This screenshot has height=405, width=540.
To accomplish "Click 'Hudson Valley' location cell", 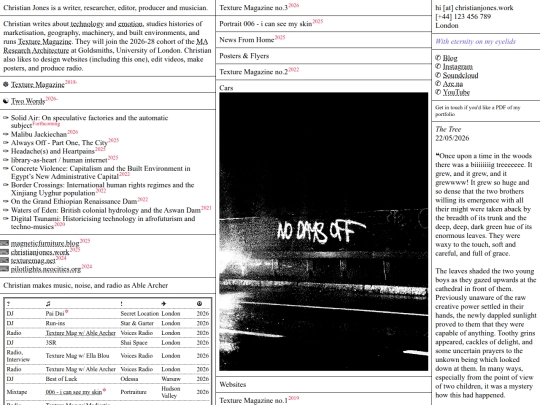I will pos(171,392).
